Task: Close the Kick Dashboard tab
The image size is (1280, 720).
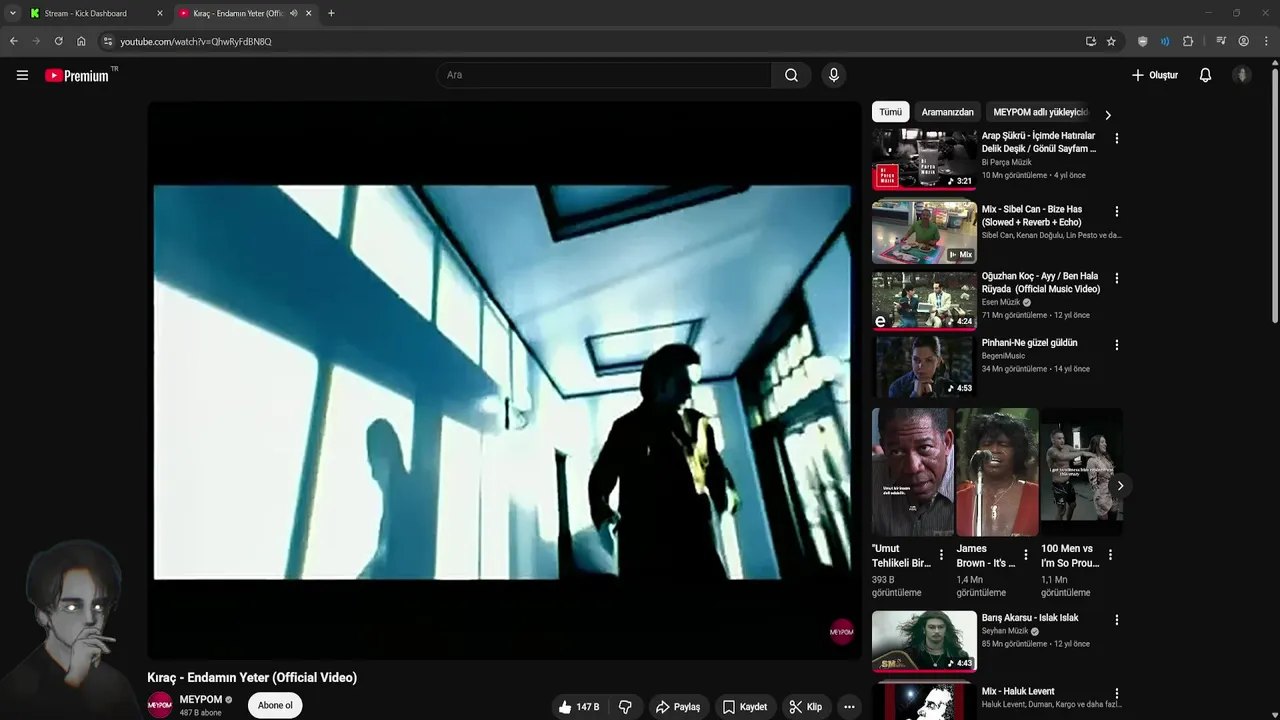Action: [159, 13]
